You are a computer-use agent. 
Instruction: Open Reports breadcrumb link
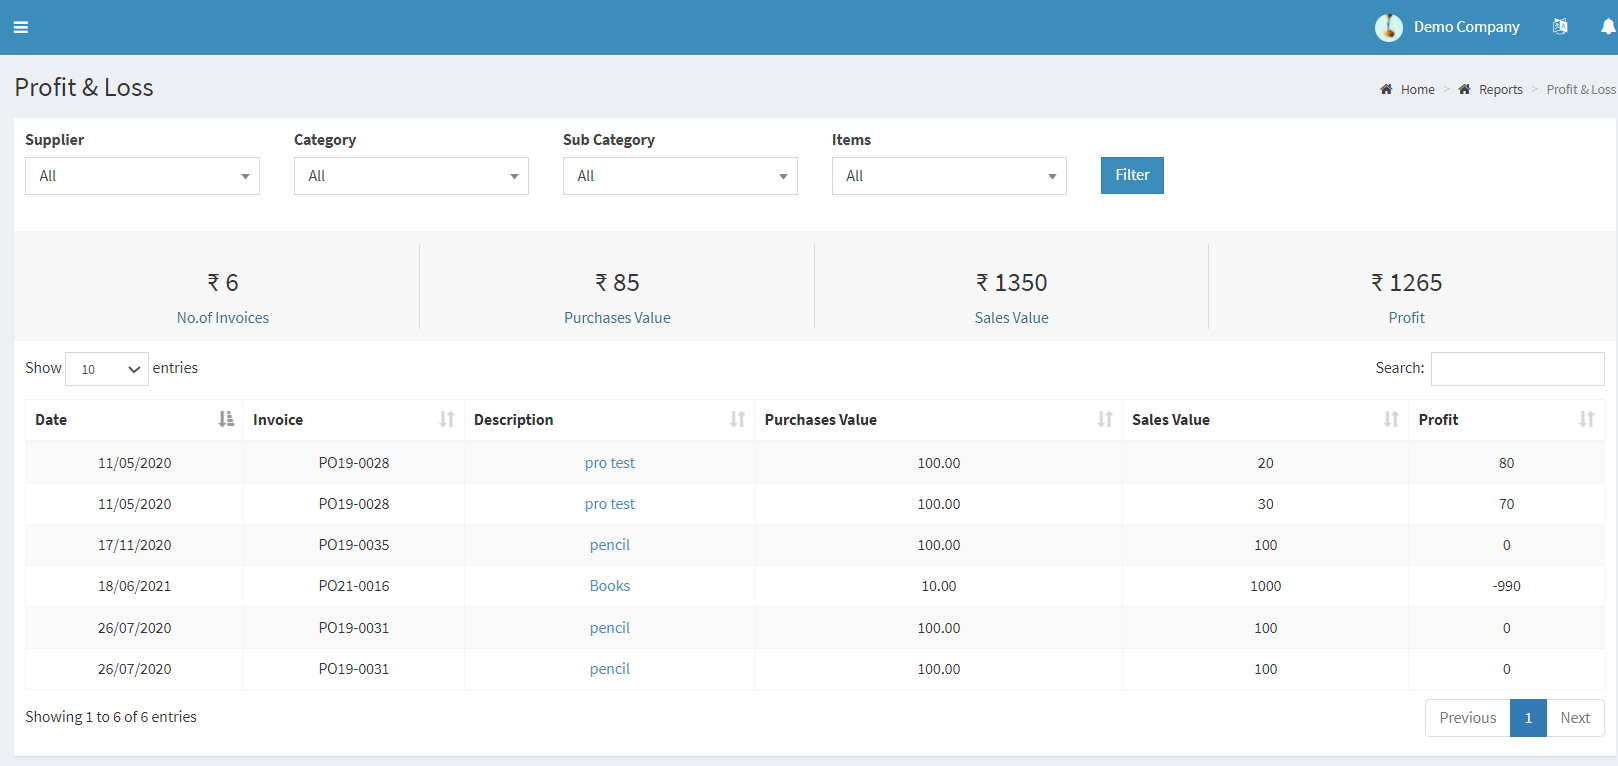pyautogui.click(x=1500, y=89)
